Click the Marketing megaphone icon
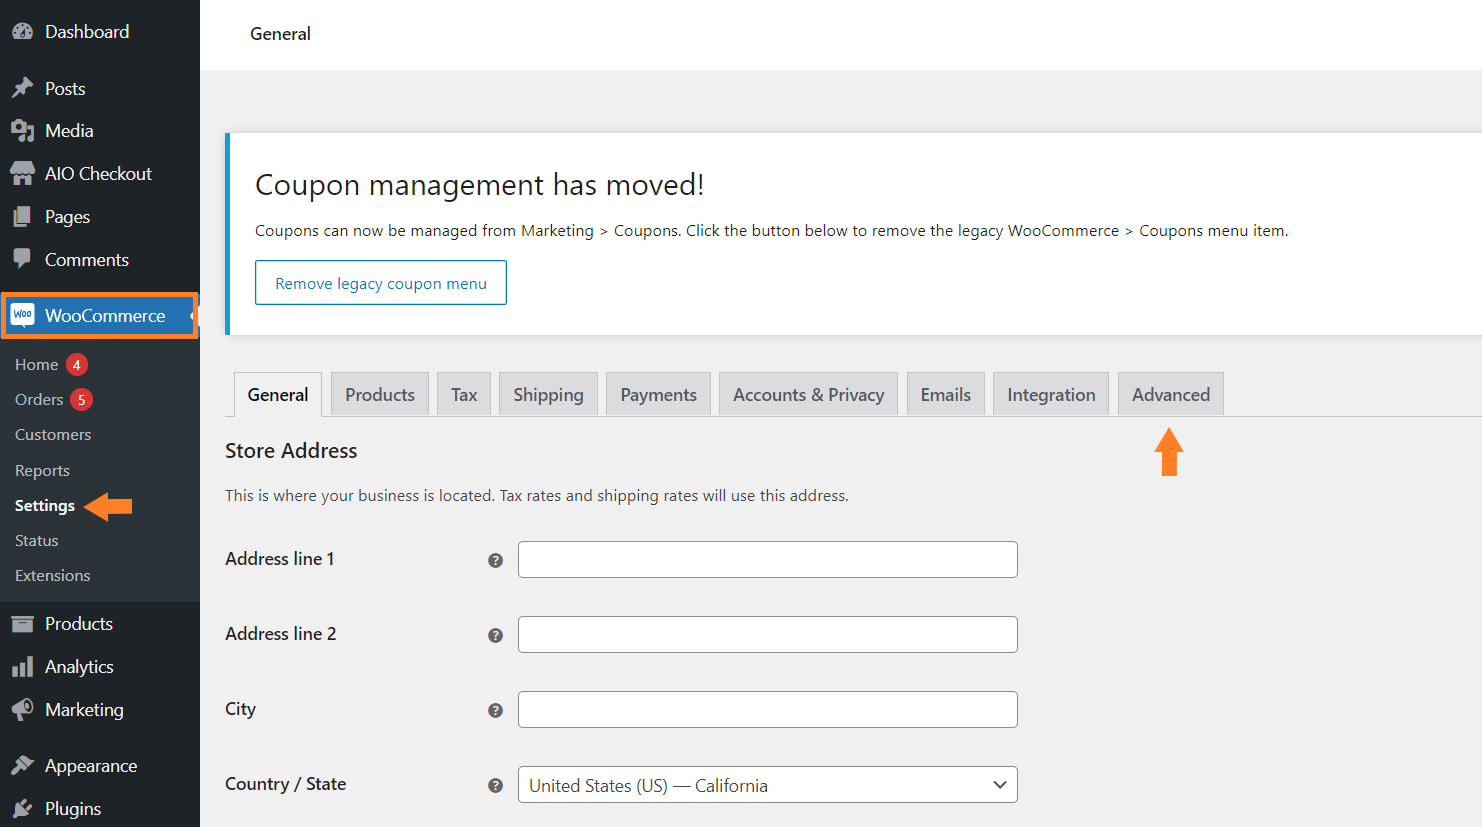The image size is (1482, 827). (22, 710)
